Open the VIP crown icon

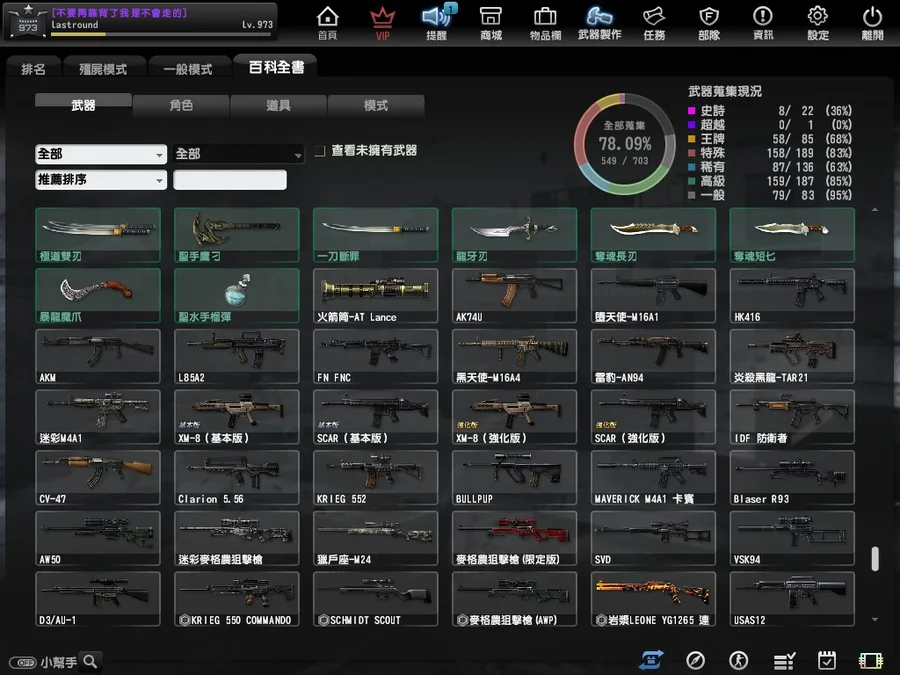coord(382,23)
